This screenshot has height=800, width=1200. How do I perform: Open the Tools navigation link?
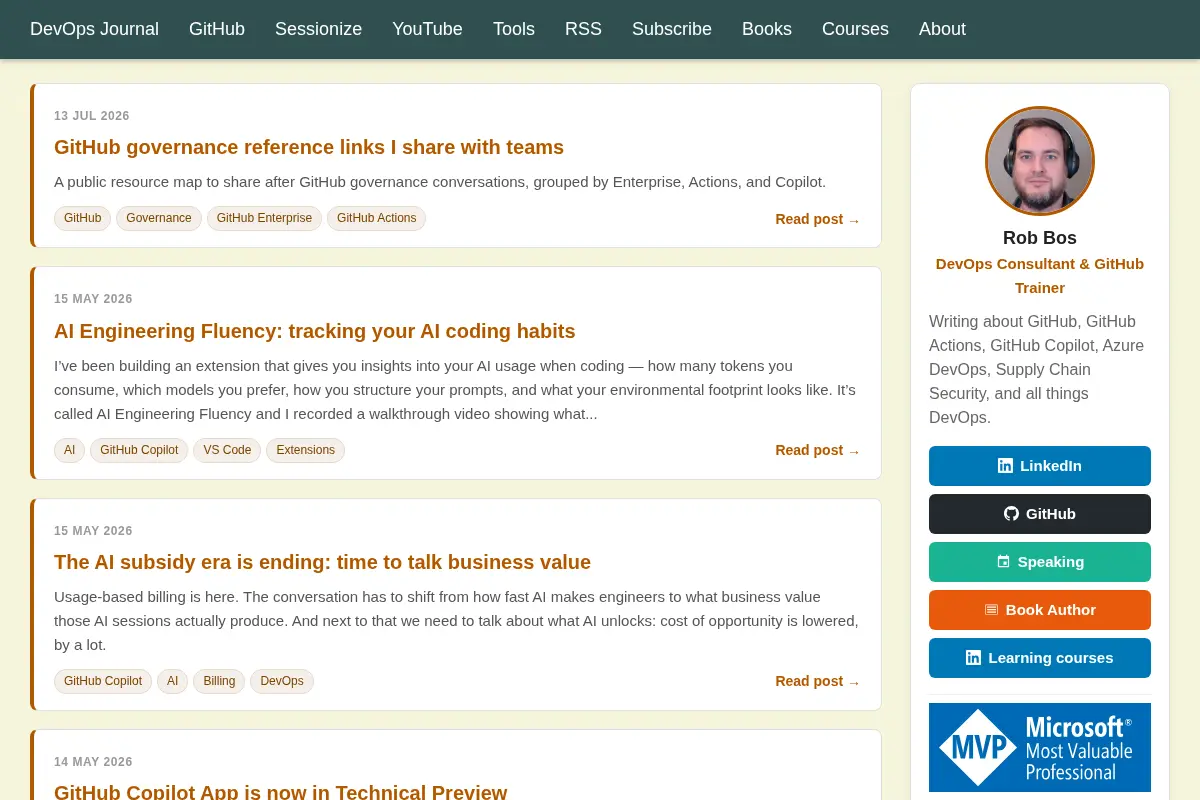pyautogui.click(x=514, y=29)
